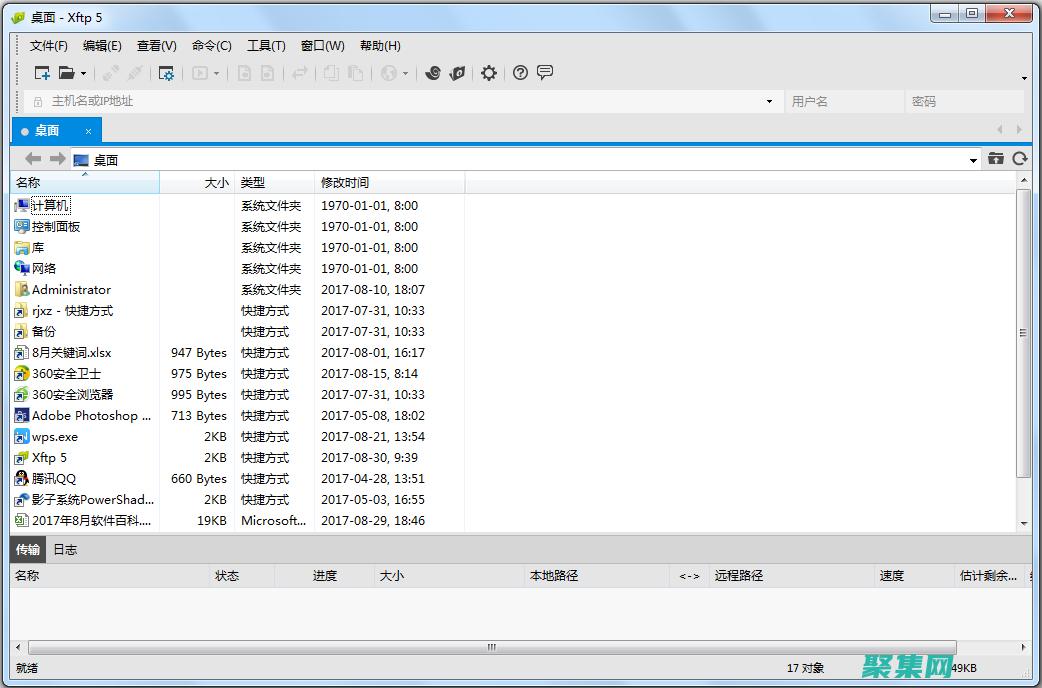Open the feedback chat icon
Screen dimensions: 1042x688
pos(545,72)
